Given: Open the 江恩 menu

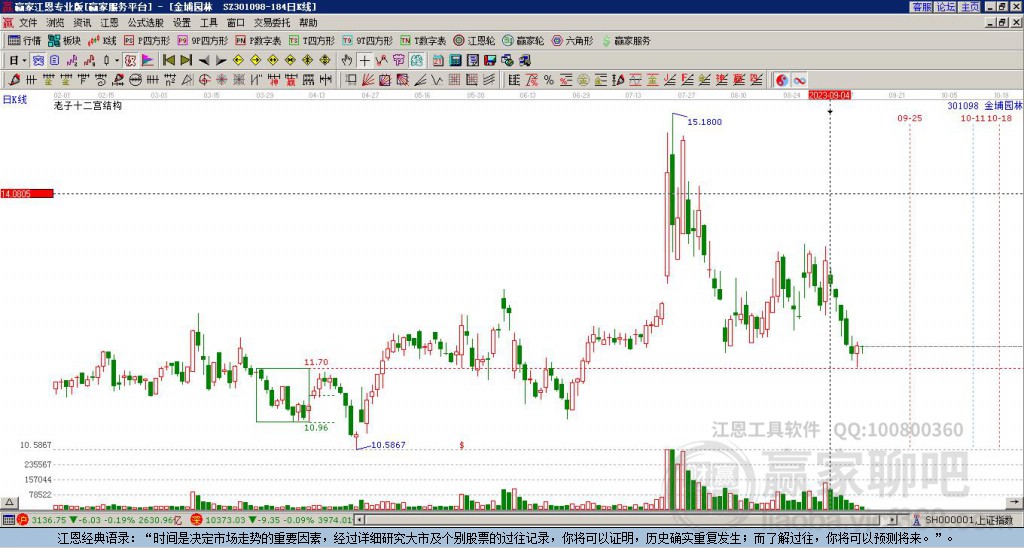Looking at the screenshot, I should (109, 23).
